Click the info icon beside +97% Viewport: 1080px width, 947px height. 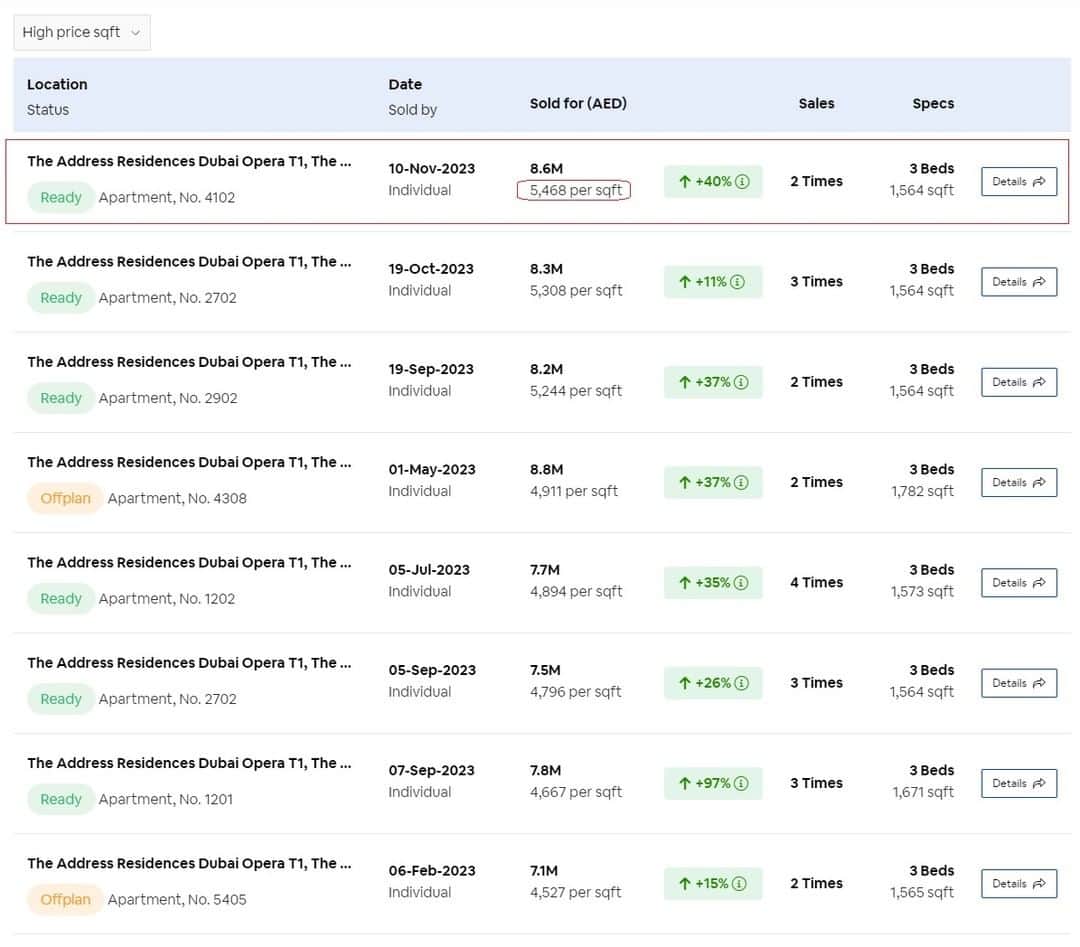click(x=741, y=783)
